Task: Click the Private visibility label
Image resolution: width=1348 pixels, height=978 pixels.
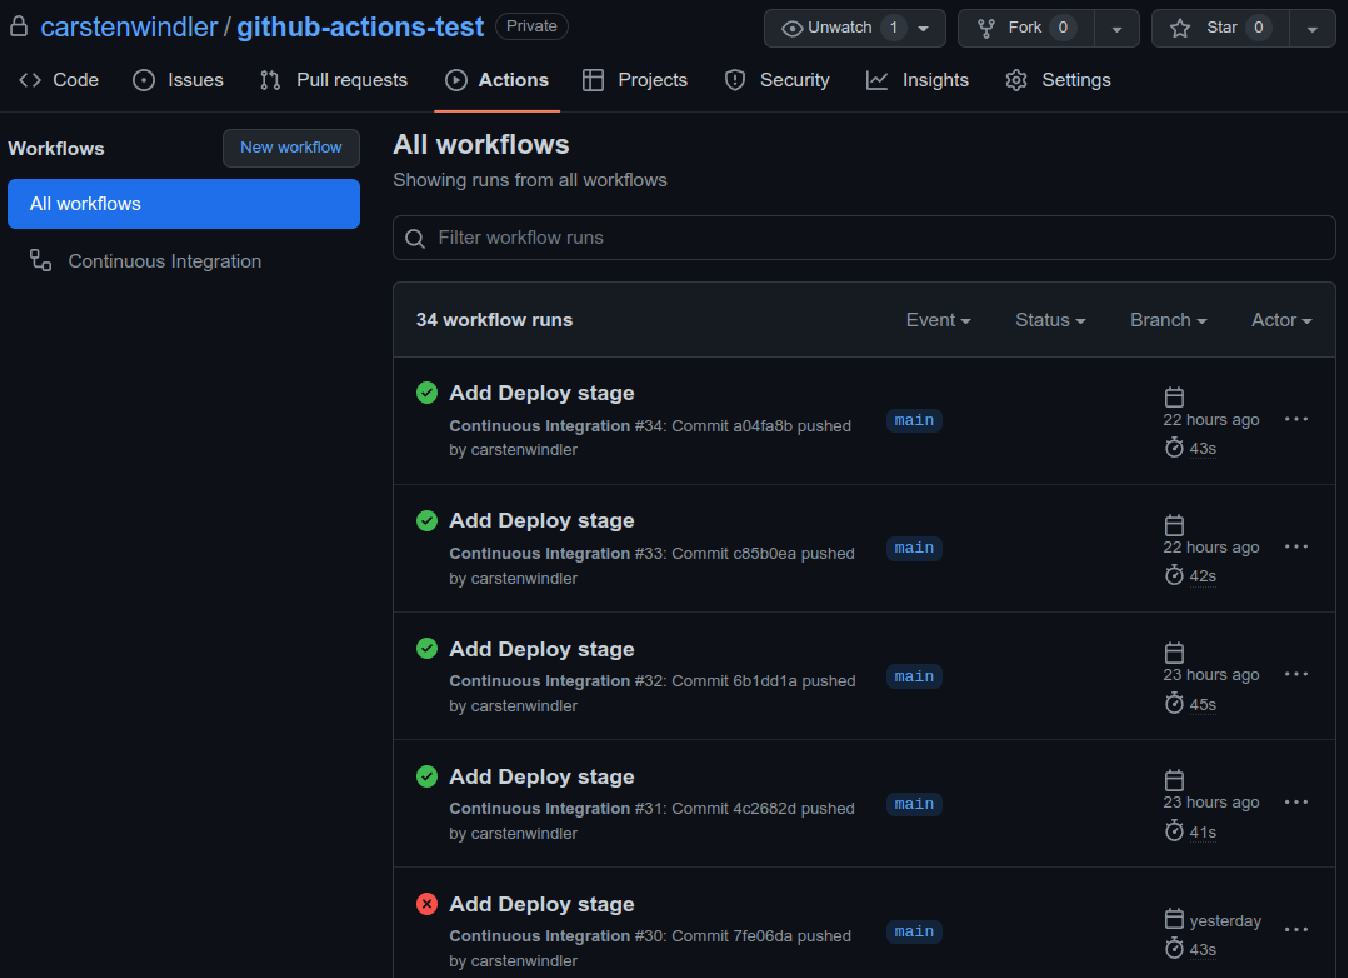Action: coord(532,26)
